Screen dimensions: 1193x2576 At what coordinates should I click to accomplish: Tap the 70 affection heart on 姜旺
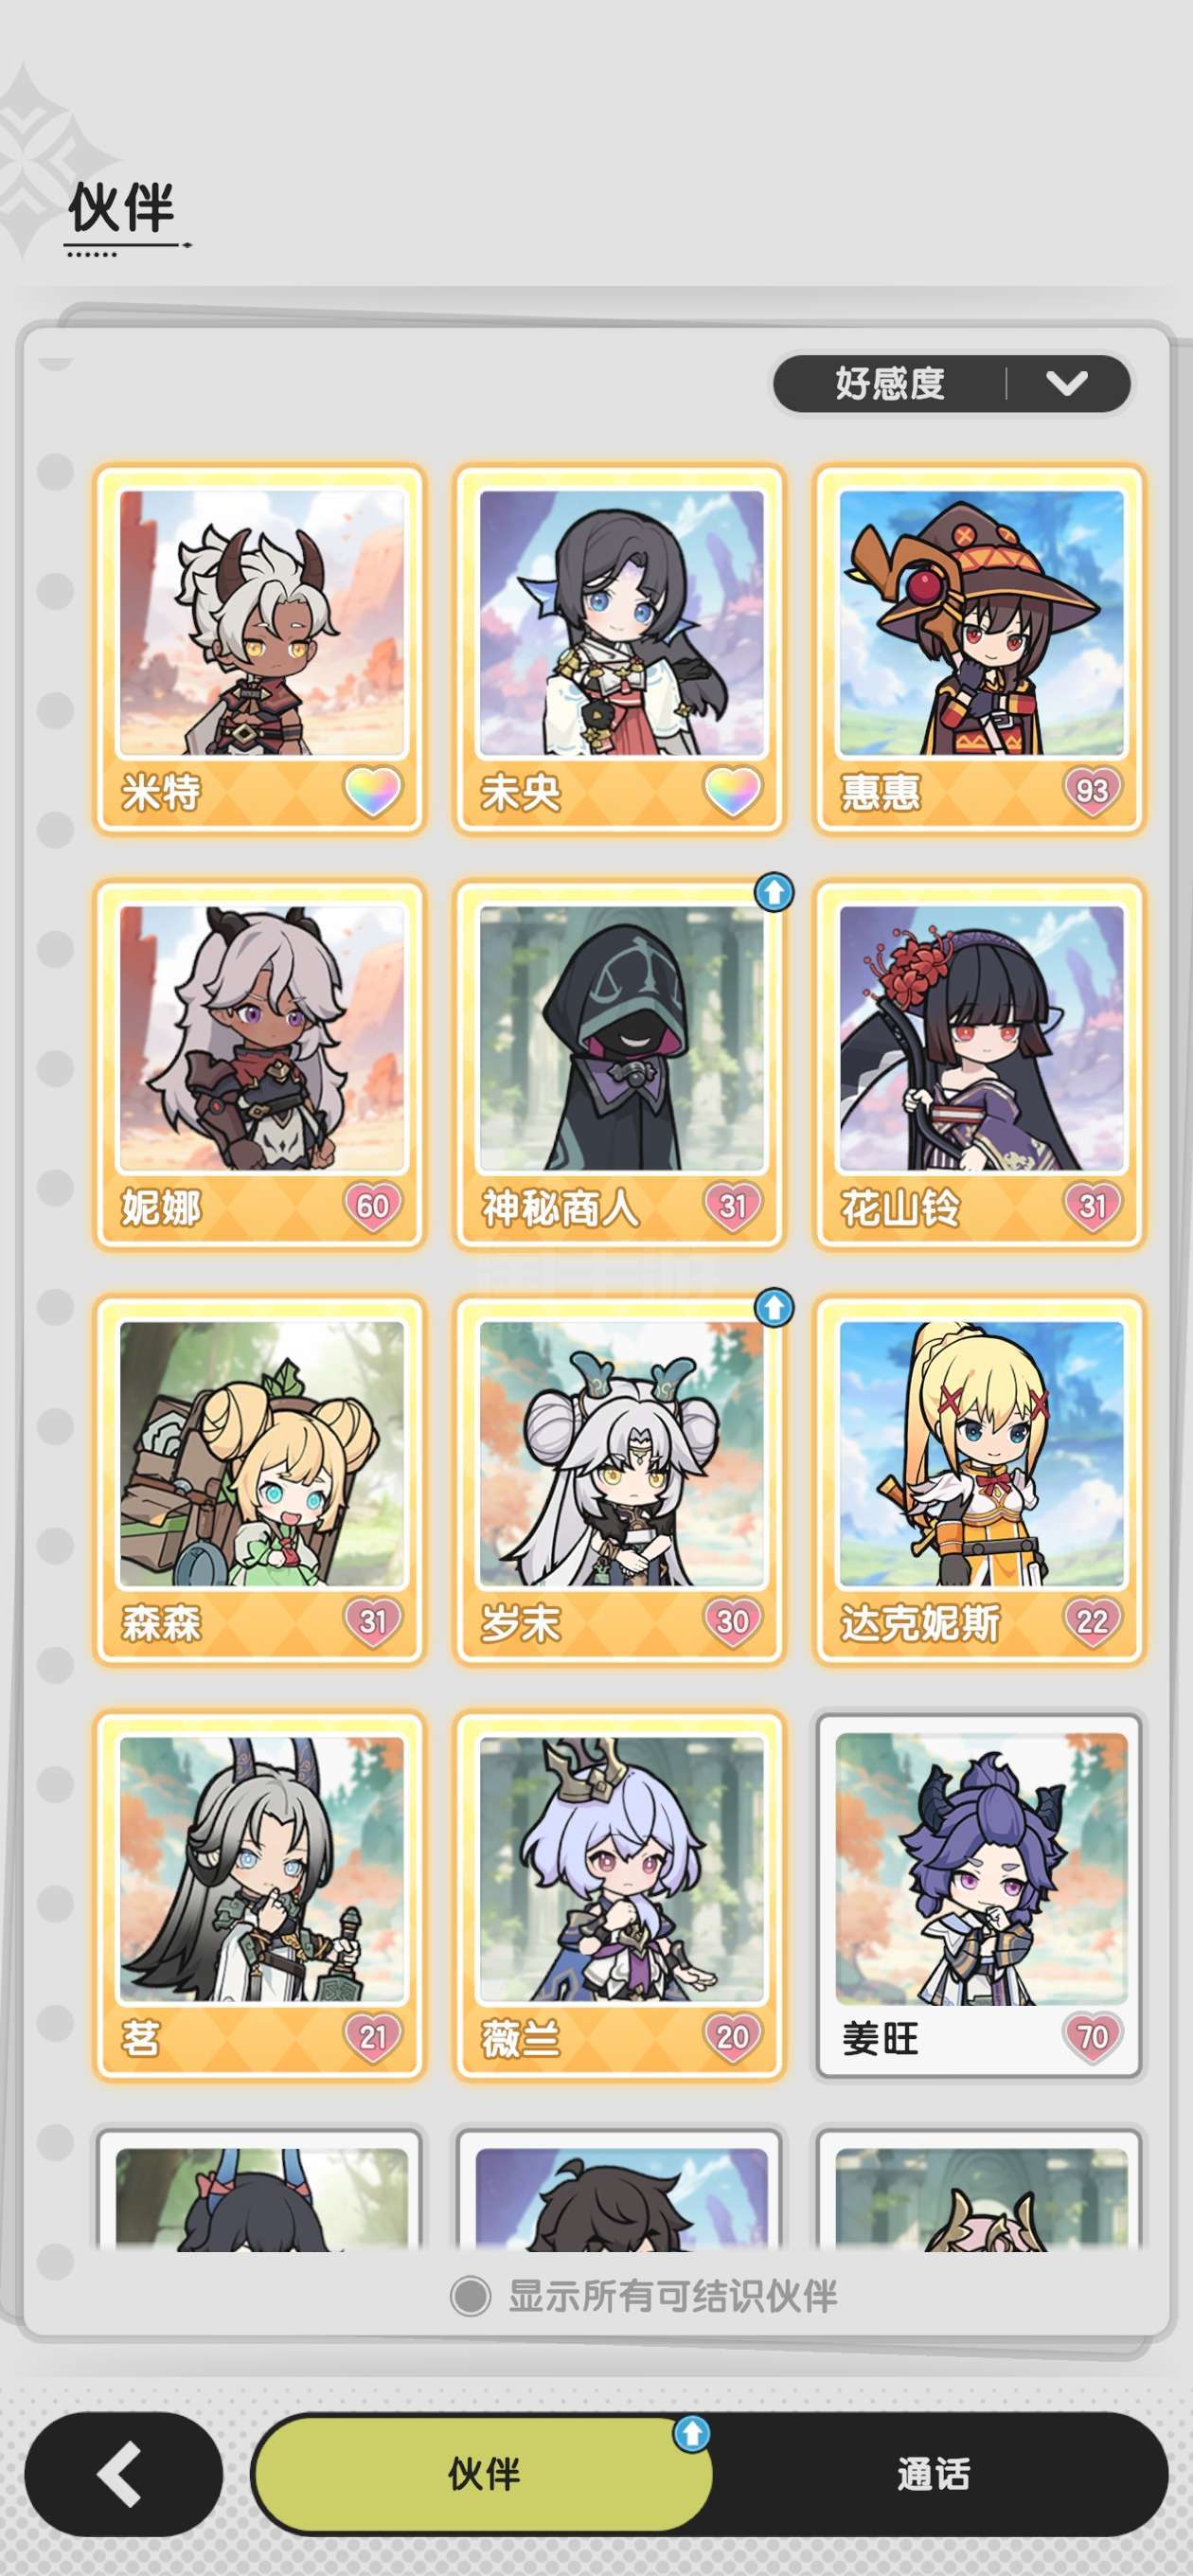(x=1092, y=2036)
